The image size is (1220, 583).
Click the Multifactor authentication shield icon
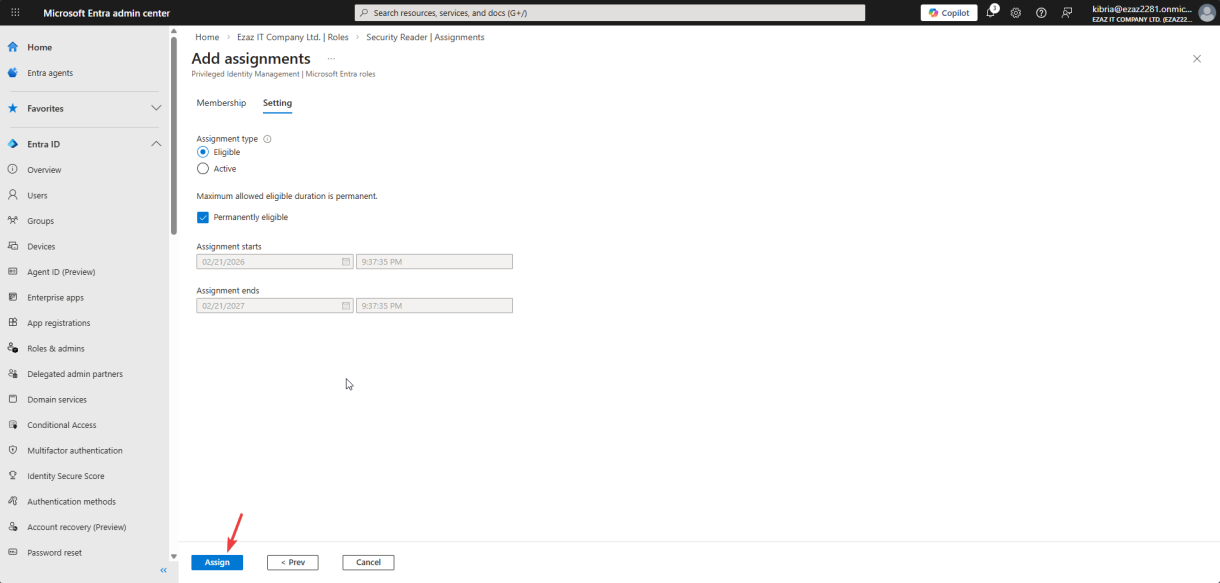(13, 450)
